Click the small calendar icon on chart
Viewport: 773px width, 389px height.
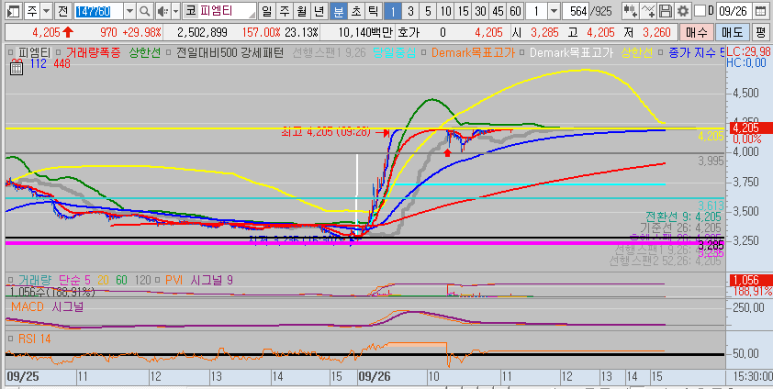[x=16, y=68]
